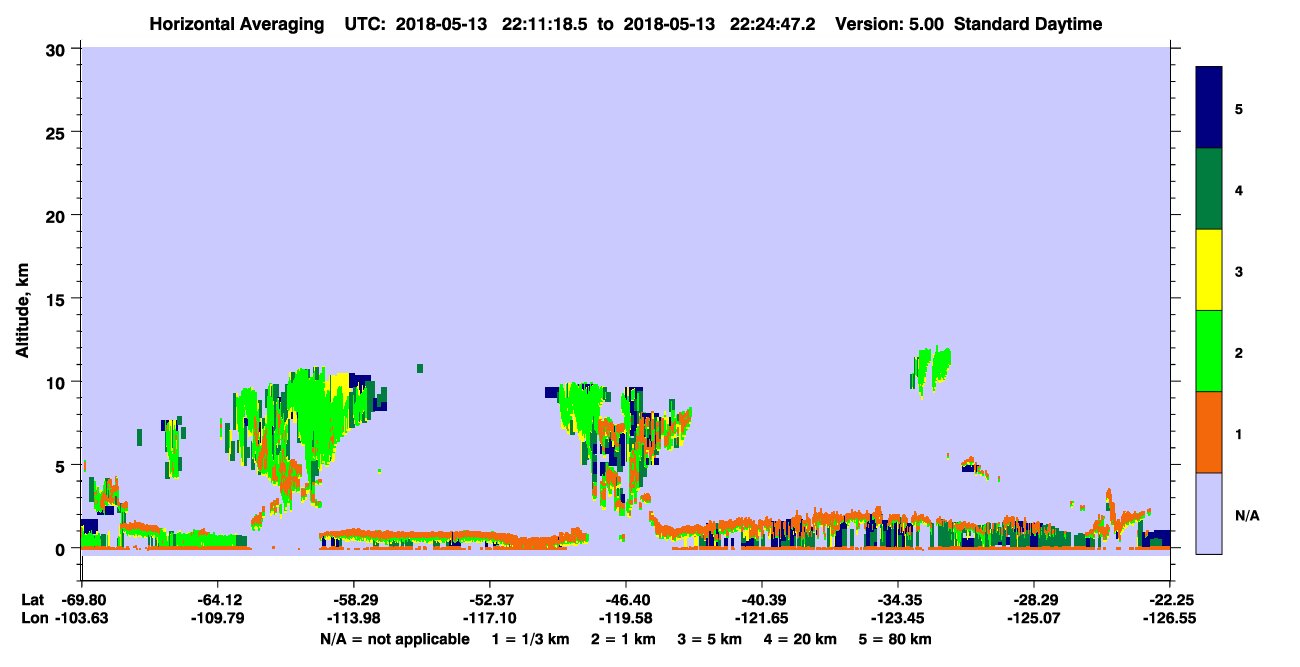Image resolution: width=1300 pixels, height=667 pixels.
Task: Click longitude value -126.55
Action: point(1170,618)
